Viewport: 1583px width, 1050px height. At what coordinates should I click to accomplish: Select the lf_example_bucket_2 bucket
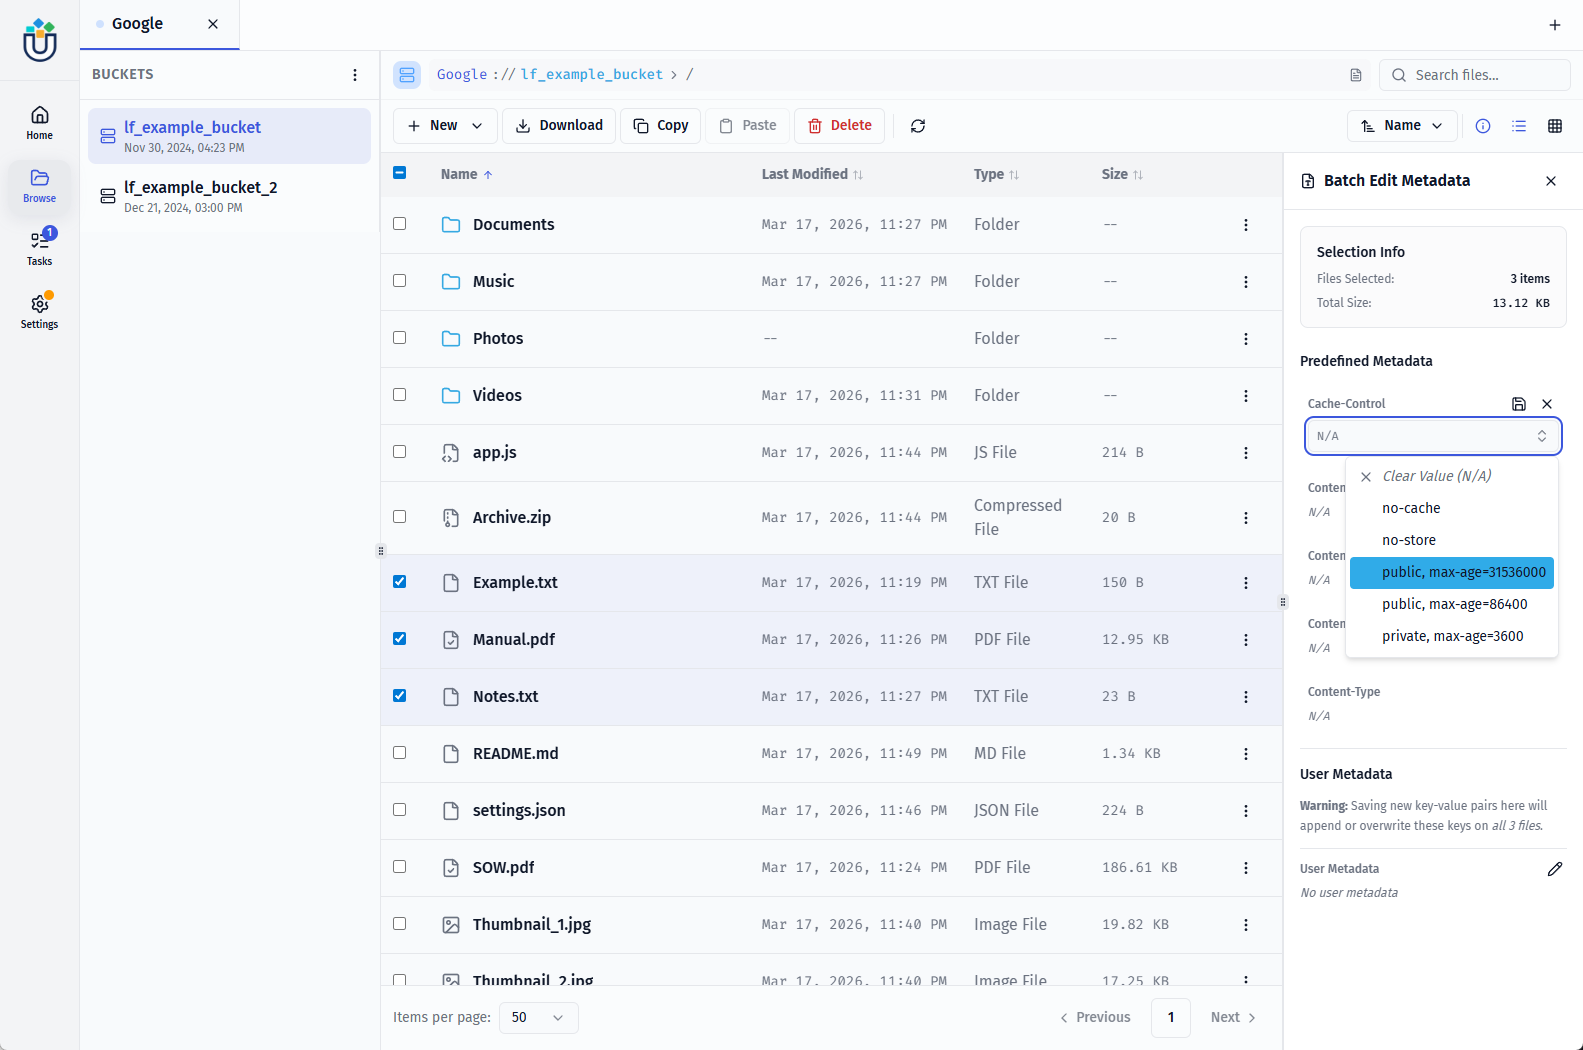[x=230, y=196]
